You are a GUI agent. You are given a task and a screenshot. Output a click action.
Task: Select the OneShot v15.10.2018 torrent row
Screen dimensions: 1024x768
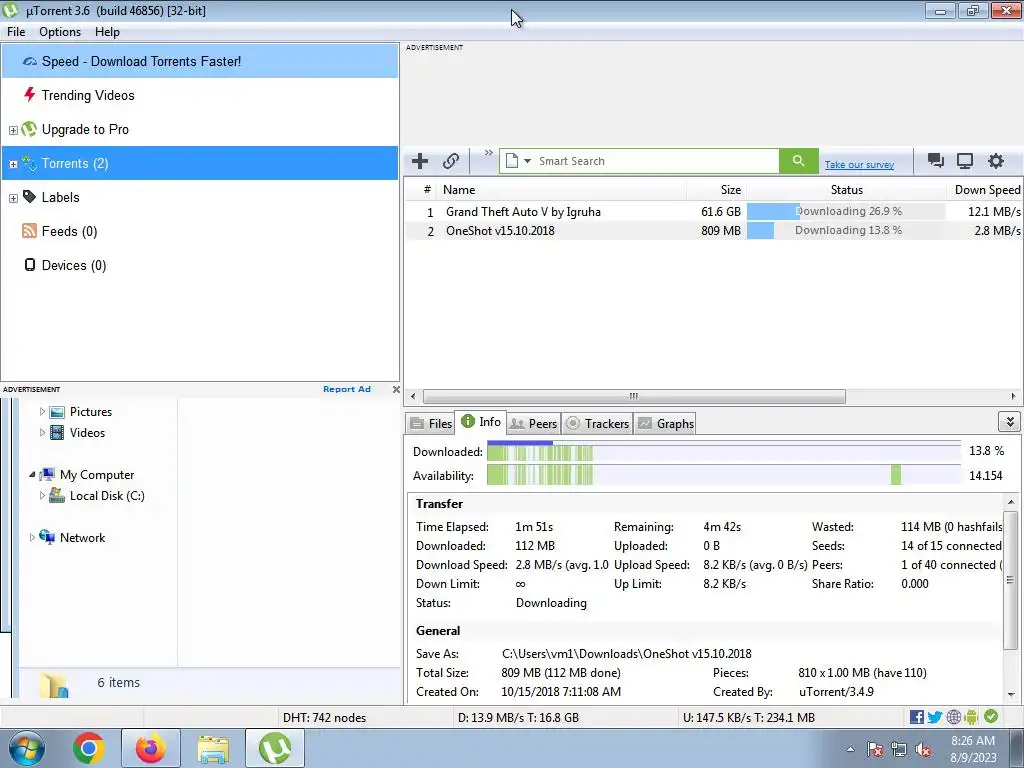(713, 231)
